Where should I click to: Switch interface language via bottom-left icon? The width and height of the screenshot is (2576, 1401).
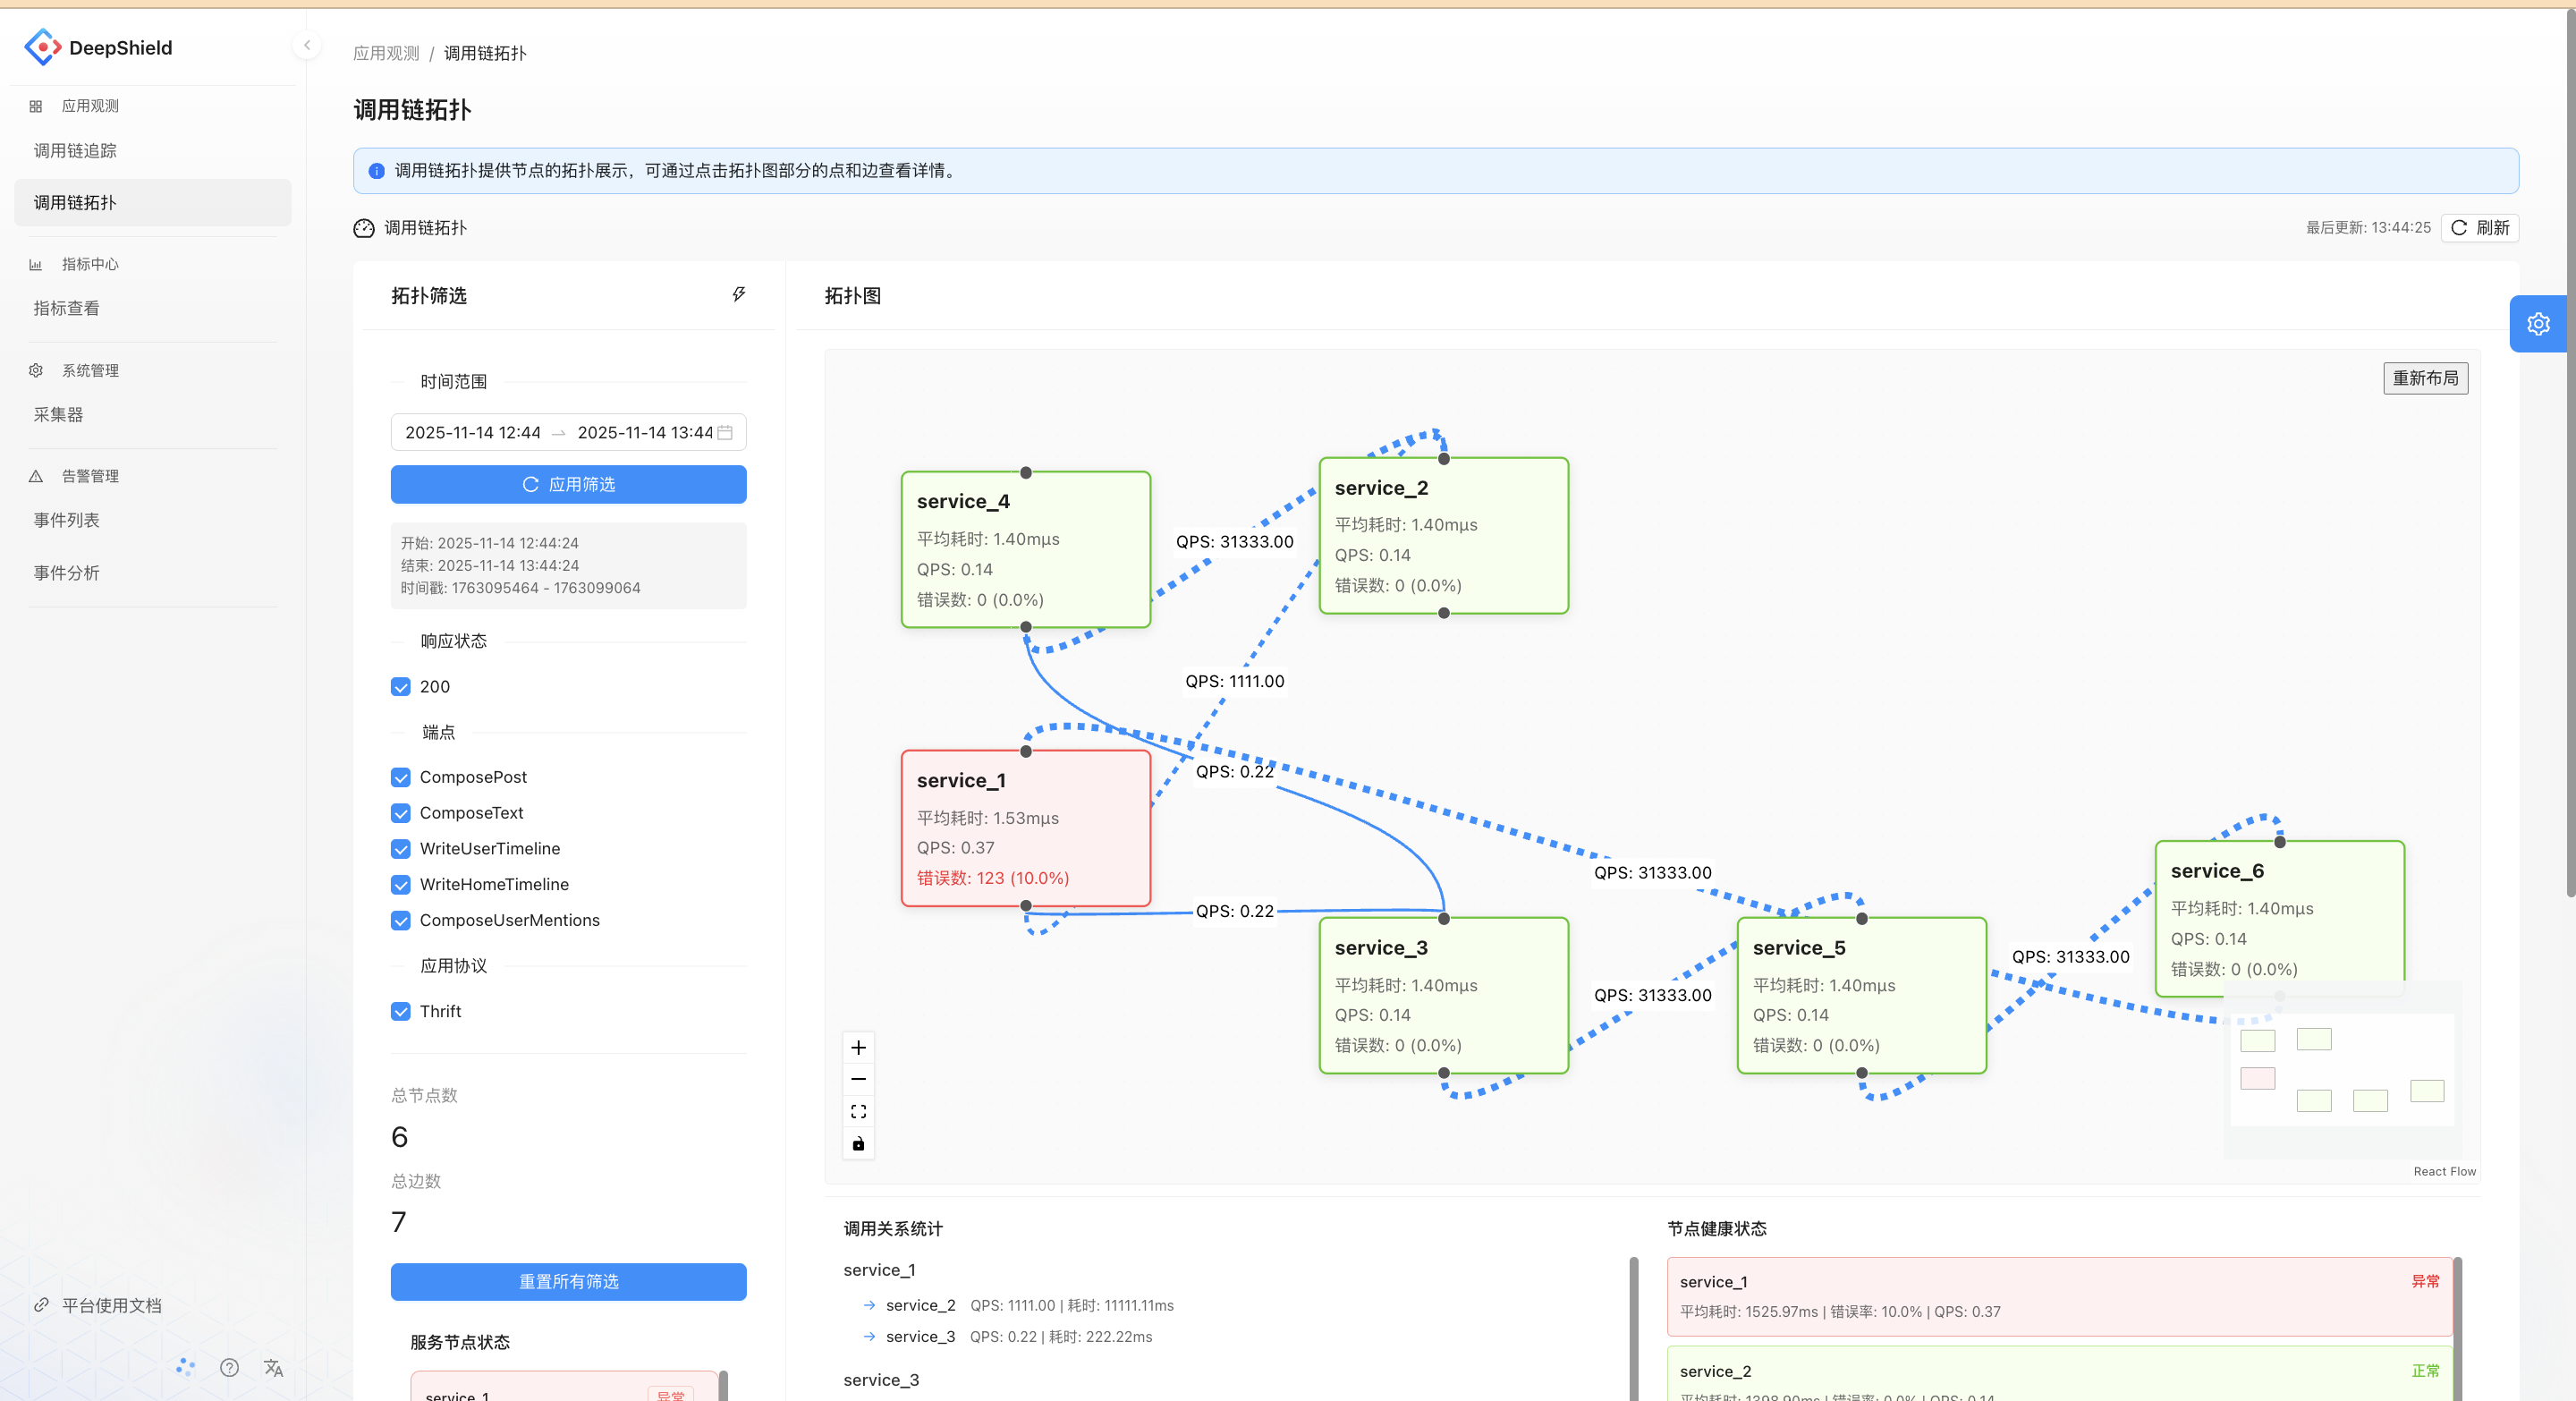(274, 1368)
